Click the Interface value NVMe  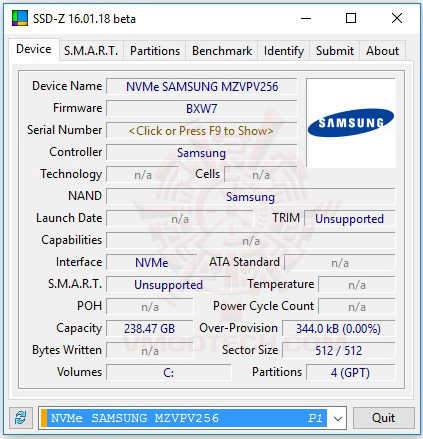click(152, 263)
